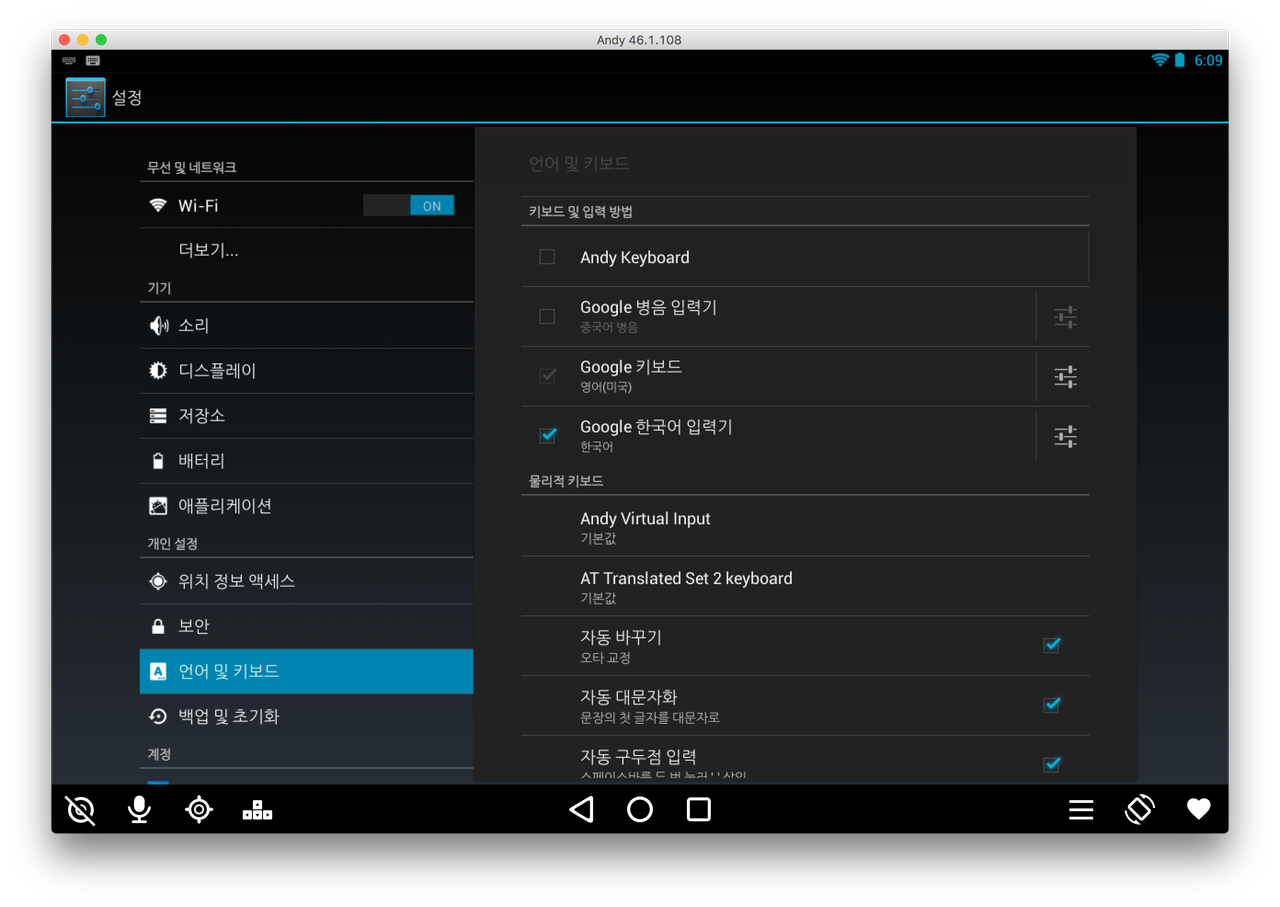Click the language and keyboard icon

158,671
